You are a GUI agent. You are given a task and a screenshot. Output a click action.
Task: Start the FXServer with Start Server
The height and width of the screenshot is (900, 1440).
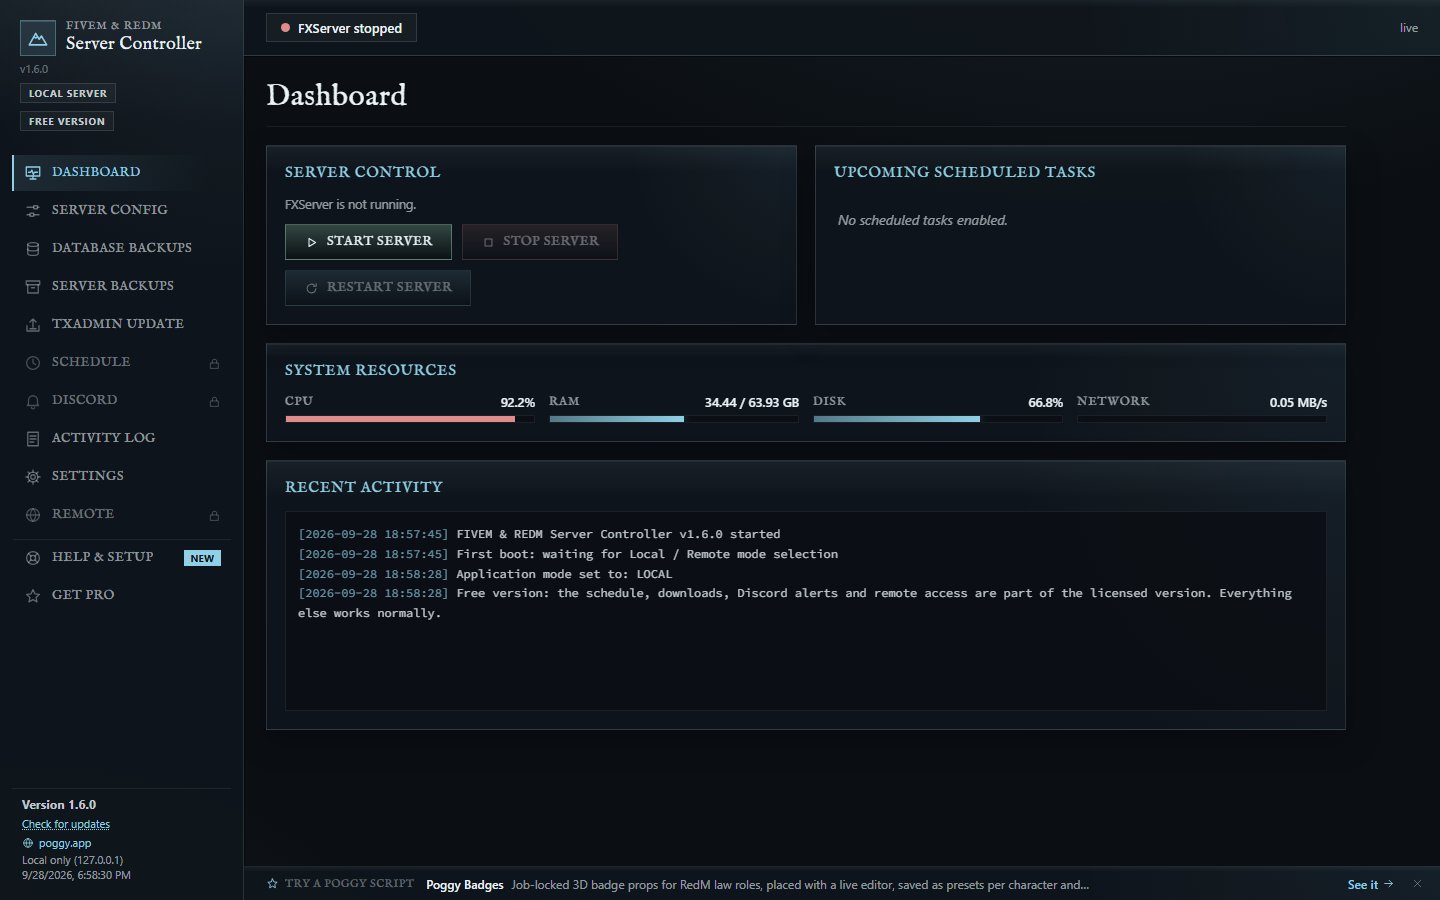point(368,242)
